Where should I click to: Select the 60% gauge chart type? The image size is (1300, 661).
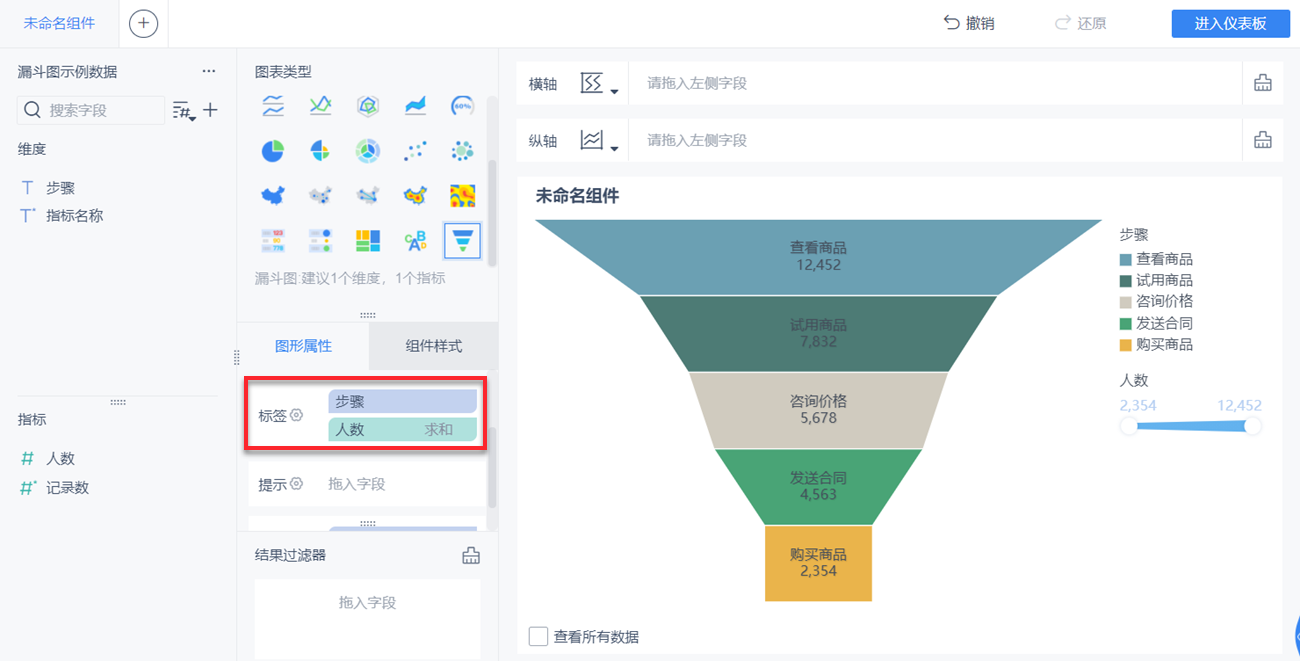click(x=462, y=105)
